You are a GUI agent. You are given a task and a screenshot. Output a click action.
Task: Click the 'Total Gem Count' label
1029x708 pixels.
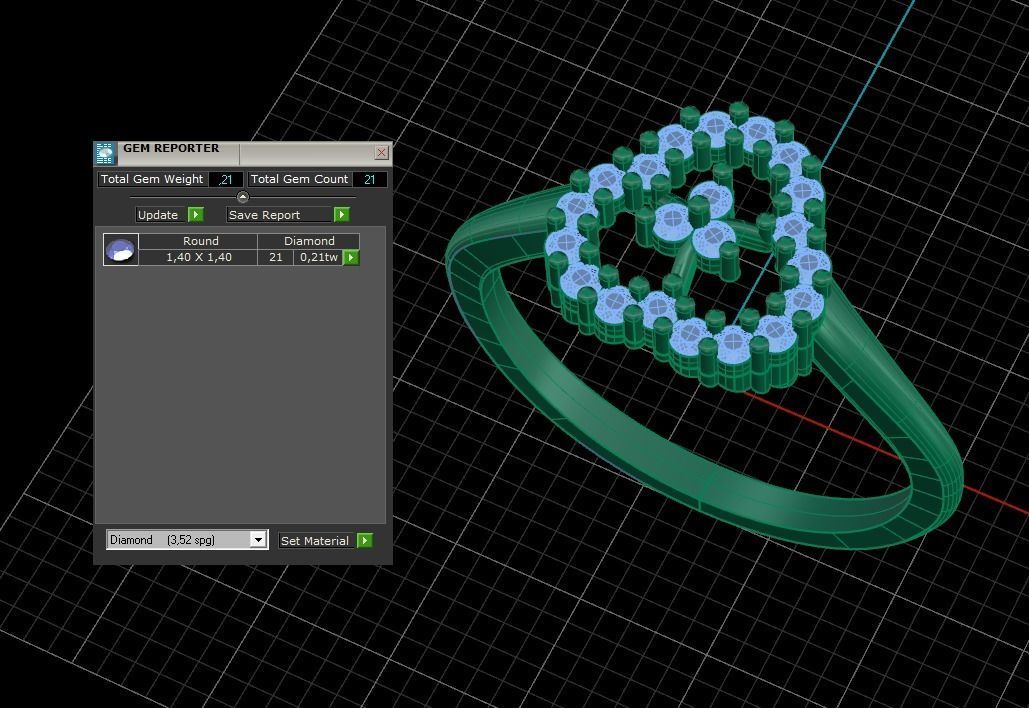[x=299, y=179]
